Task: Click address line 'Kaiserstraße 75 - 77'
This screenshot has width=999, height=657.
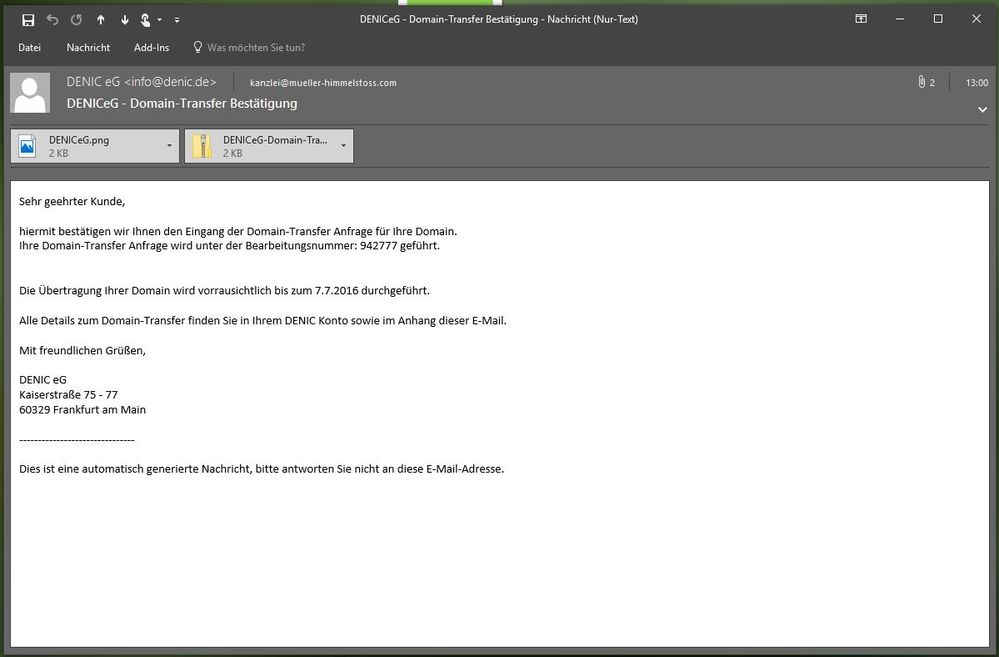Action: pos(68,394)
